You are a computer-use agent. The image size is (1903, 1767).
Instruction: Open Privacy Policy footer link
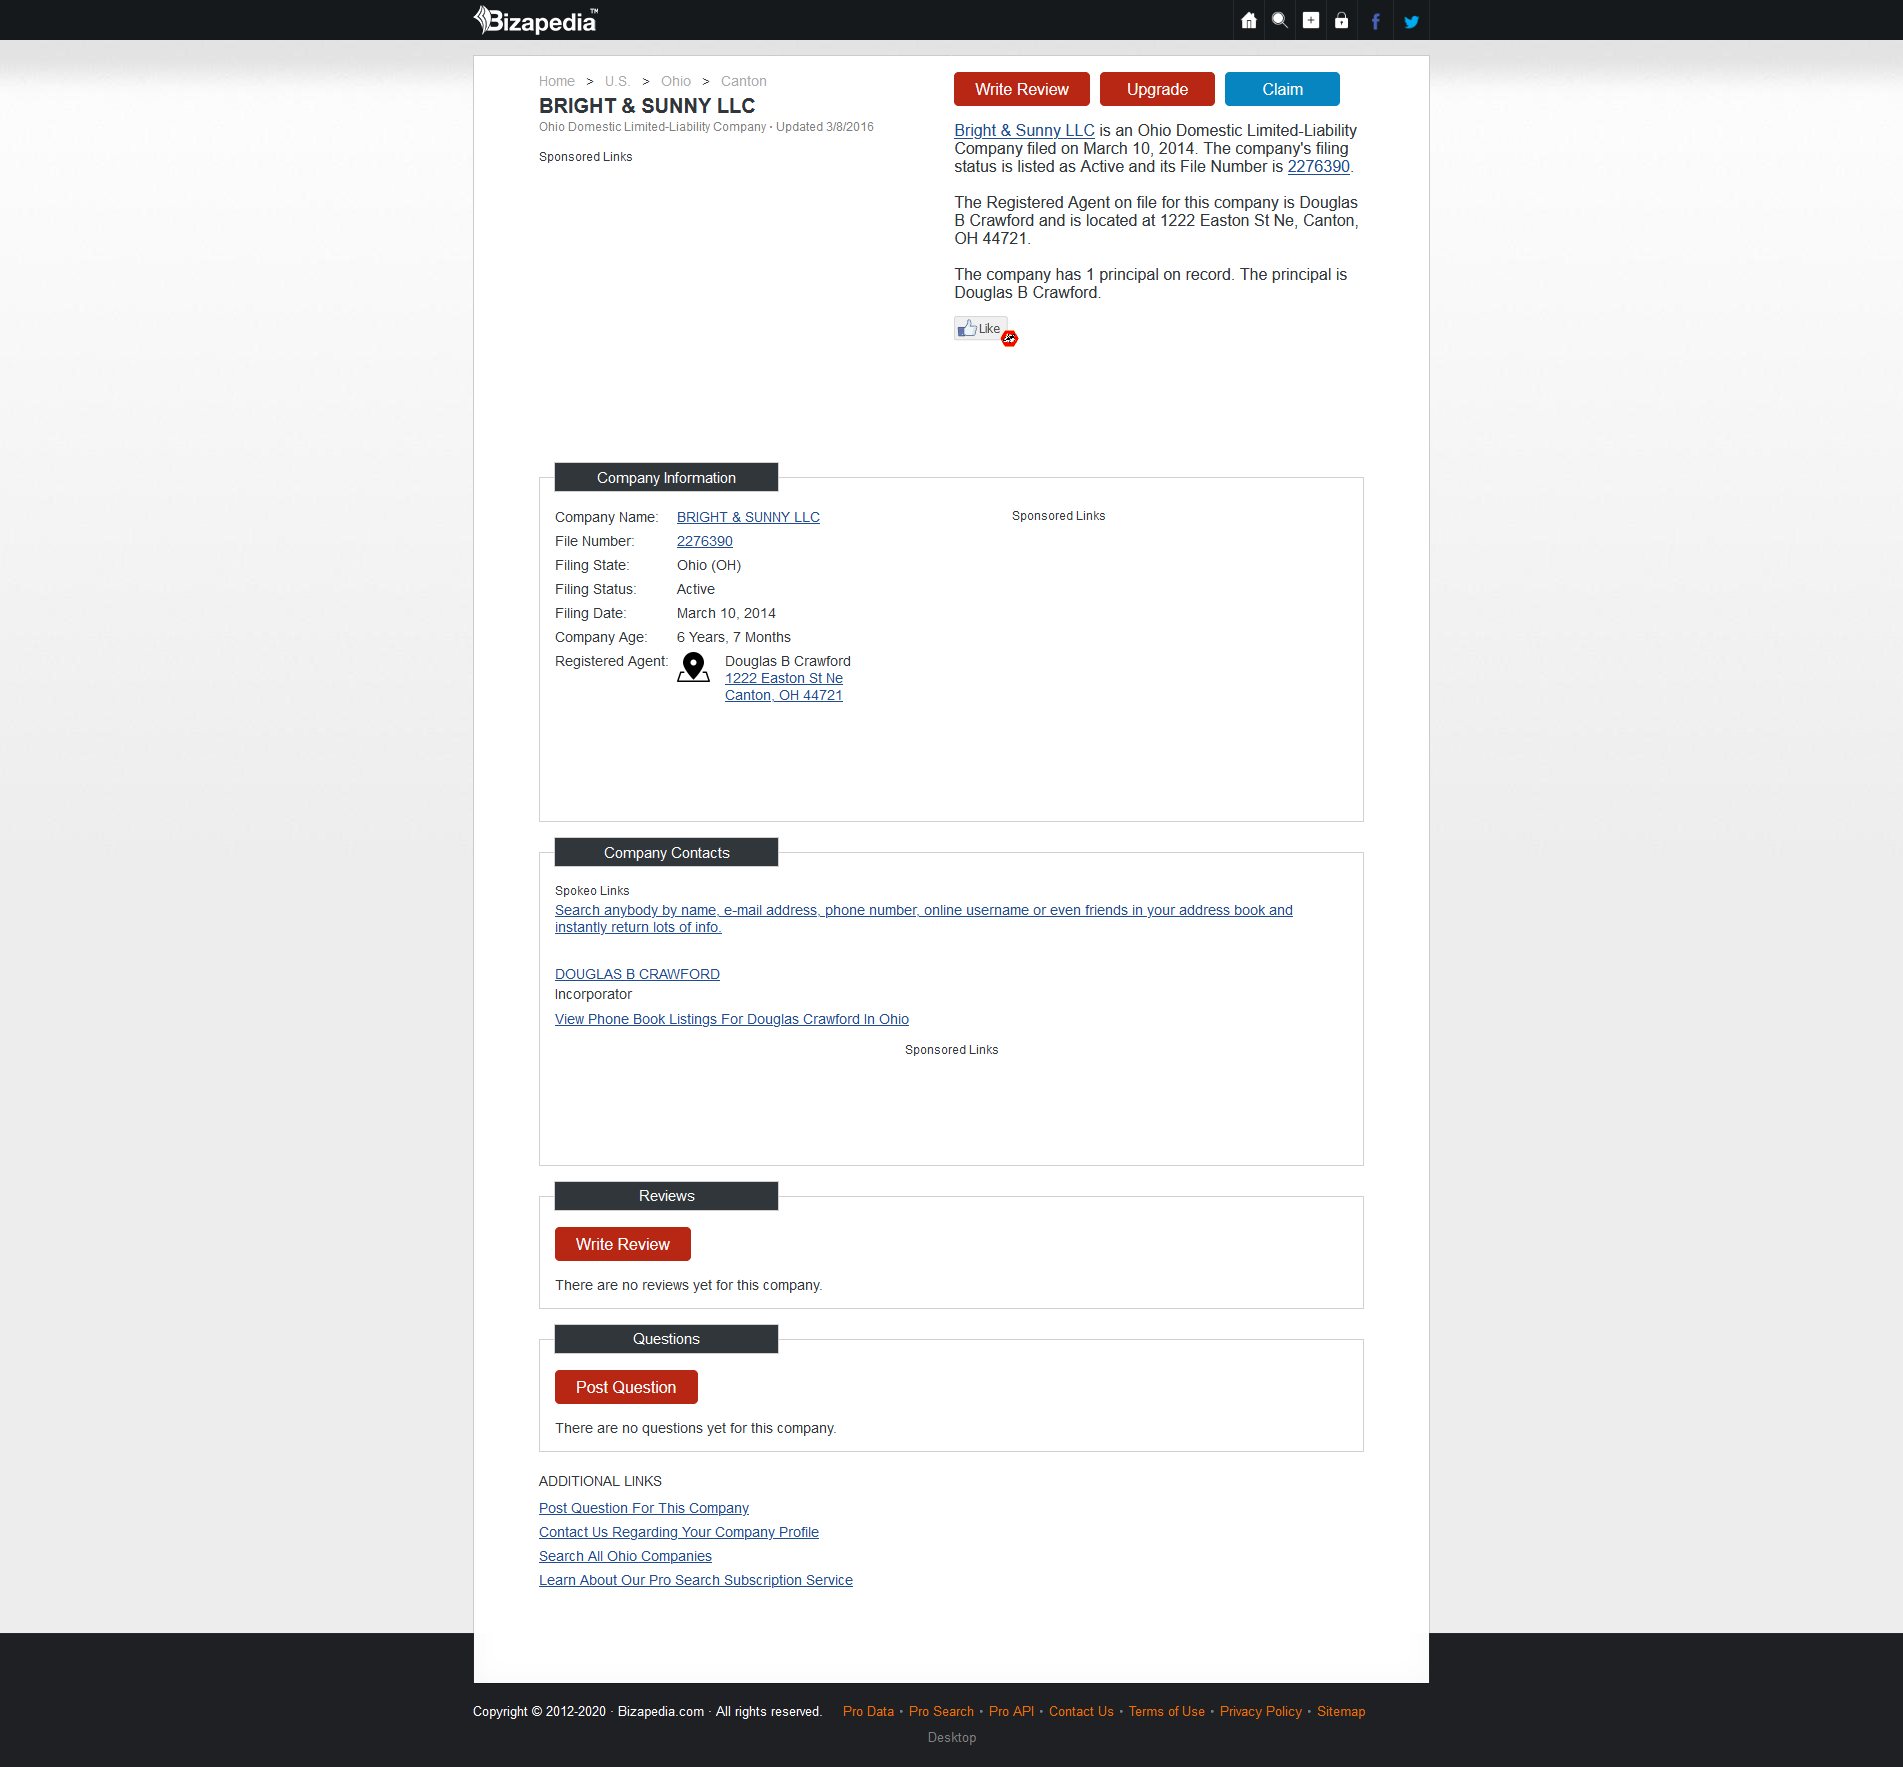pyautogui.click(x=1261, y=1711)
